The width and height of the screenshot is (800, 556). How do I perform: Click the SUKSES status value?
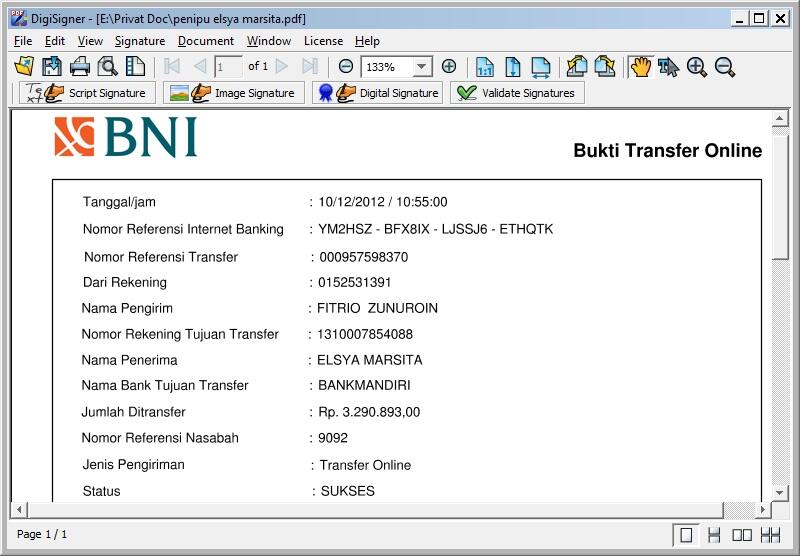click(347, 491)
